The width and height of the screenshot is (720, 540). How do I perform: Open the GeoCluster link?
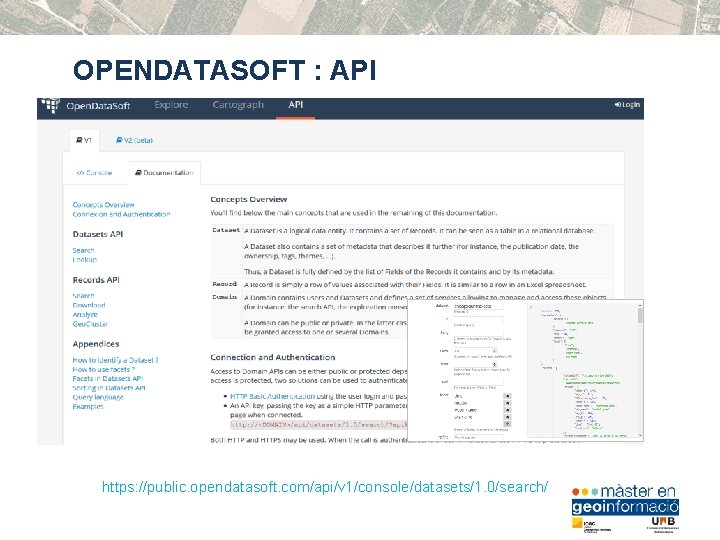[x=90, y=324]
